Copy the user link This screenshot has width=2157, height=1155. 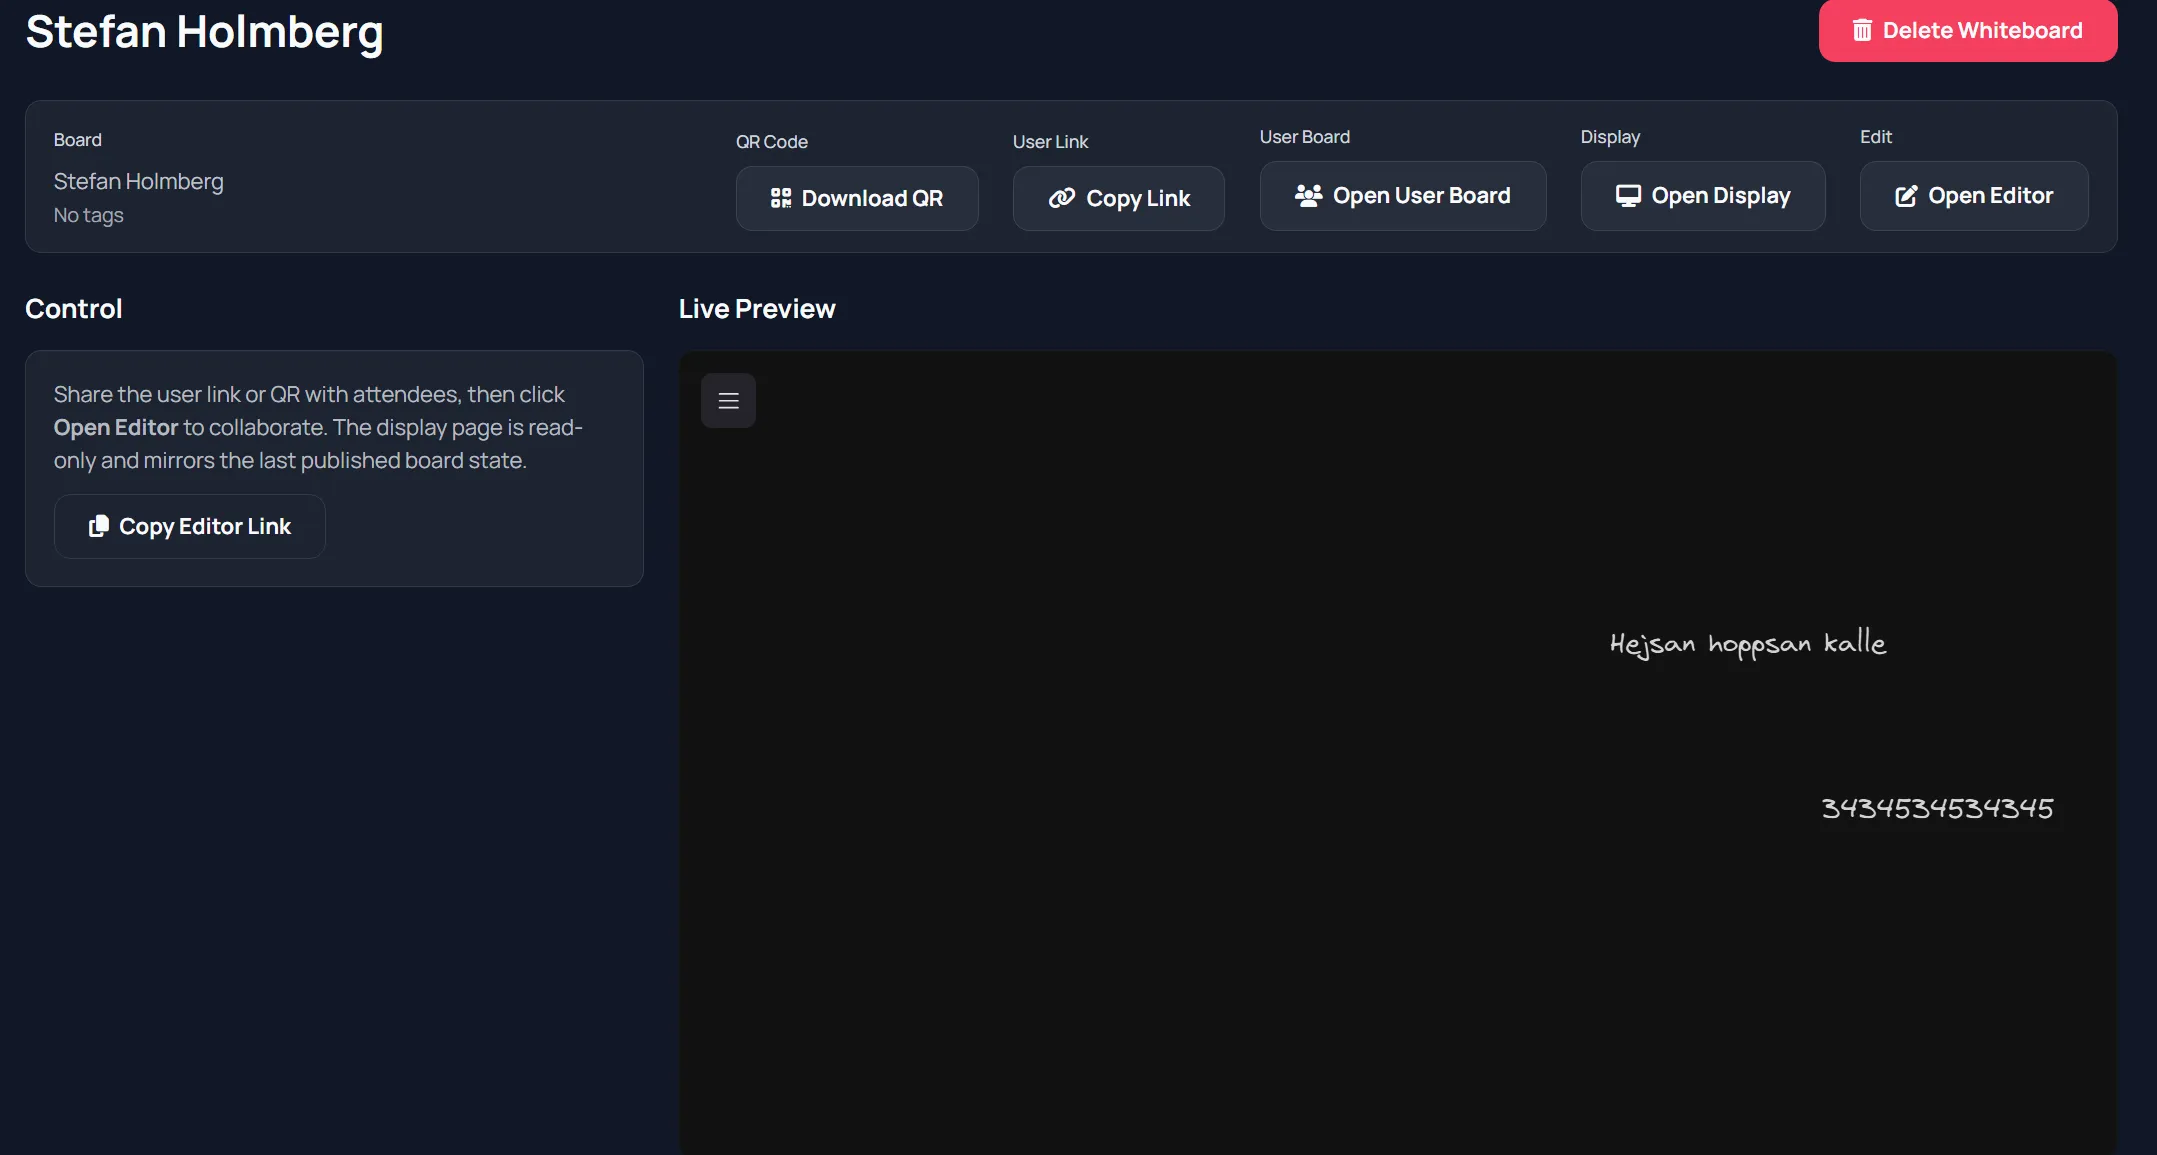1118,198
